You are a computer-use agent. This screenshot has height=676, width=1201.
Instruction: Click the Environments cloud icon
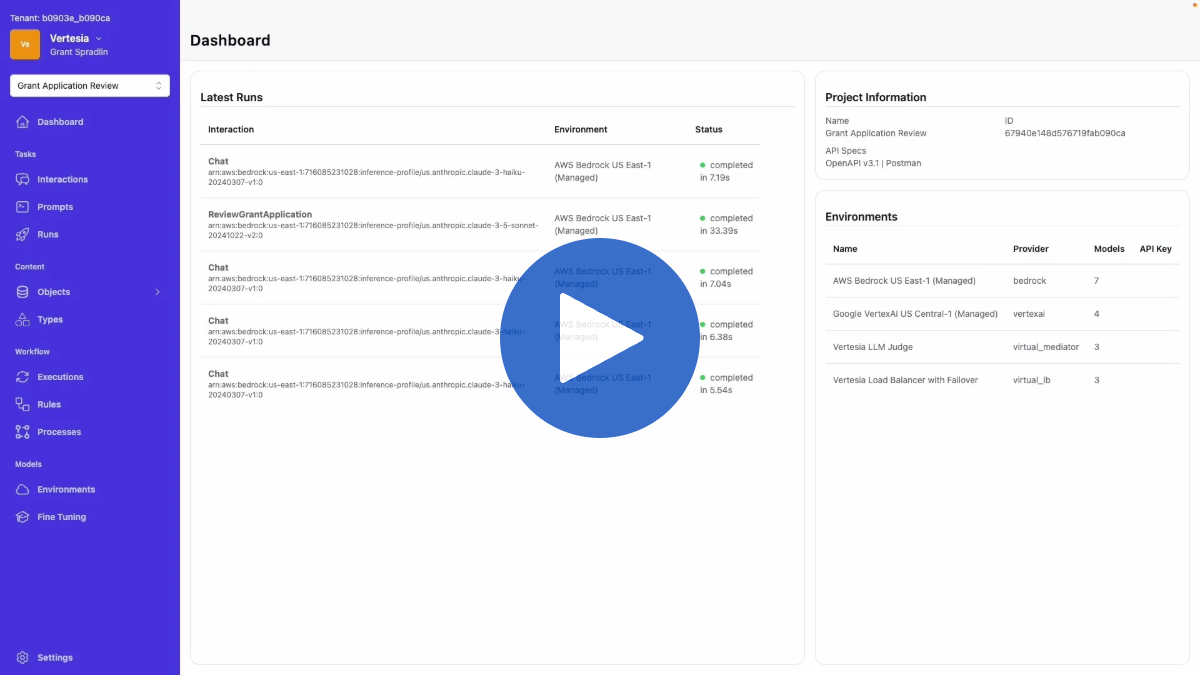click(23, 490)
